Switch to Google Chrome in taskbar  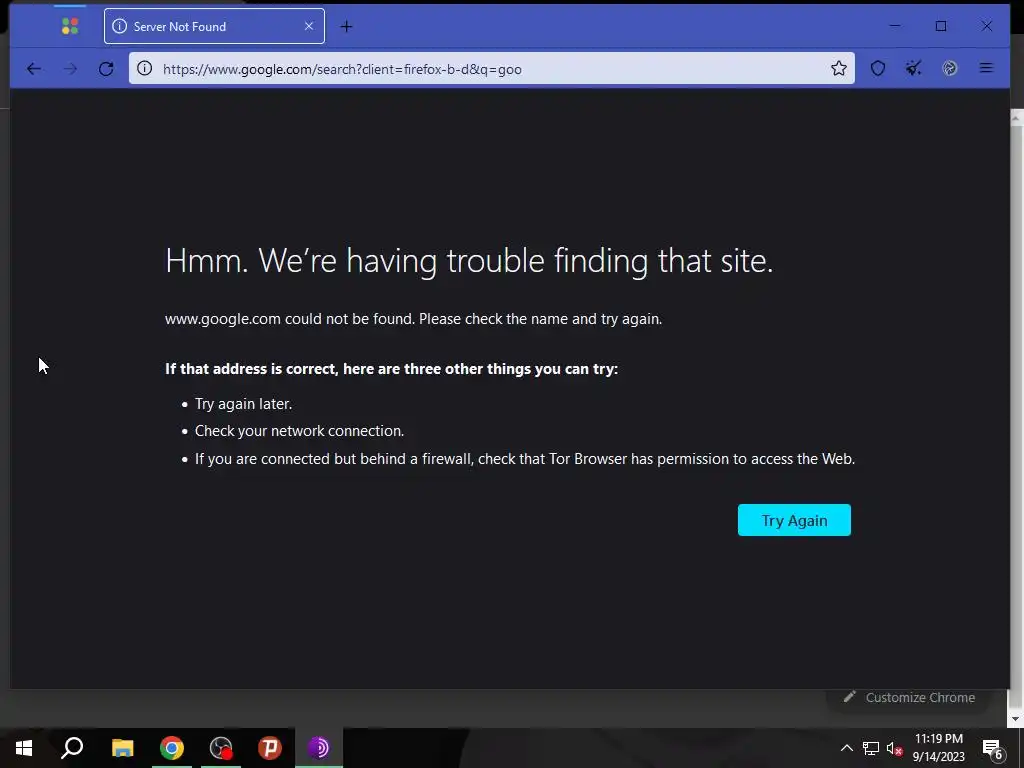[172, 748]
